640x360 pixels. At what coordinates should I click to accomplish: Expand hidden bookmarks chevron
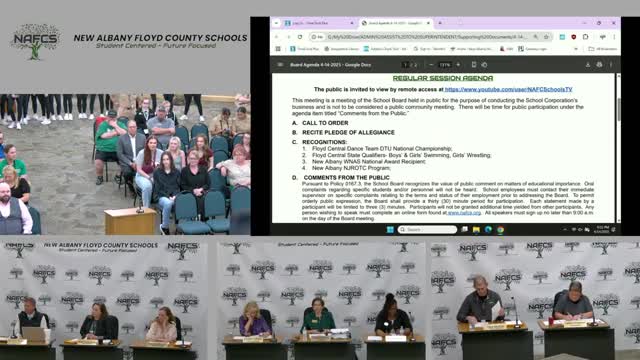[x=576, y=49]
